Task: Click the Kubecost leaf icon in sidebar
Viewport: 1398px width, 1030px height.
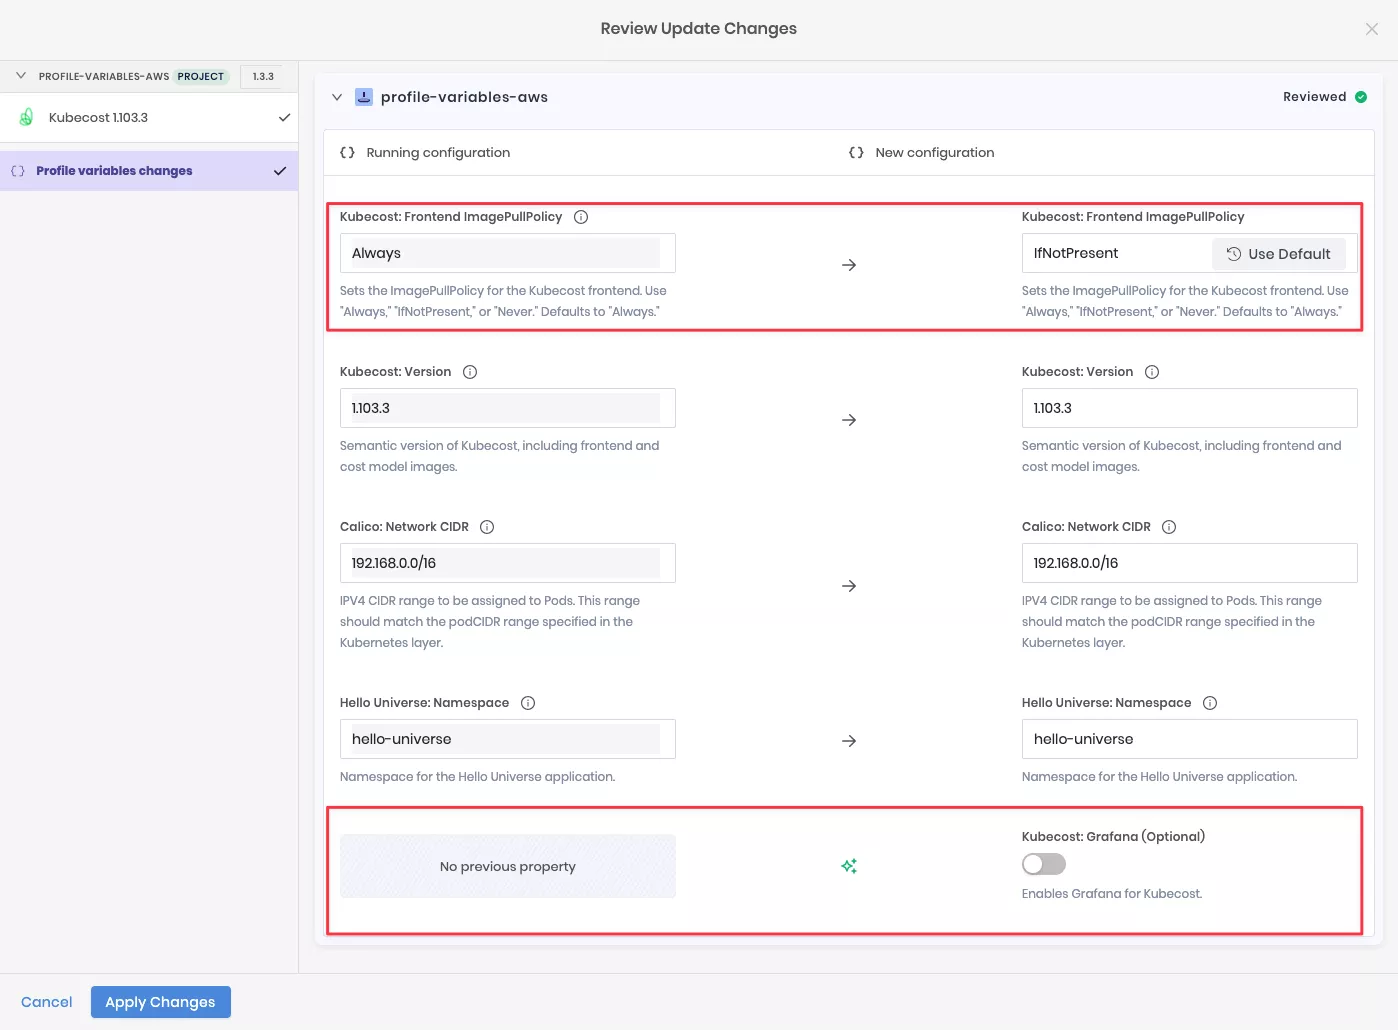Action: click(27, 117)
